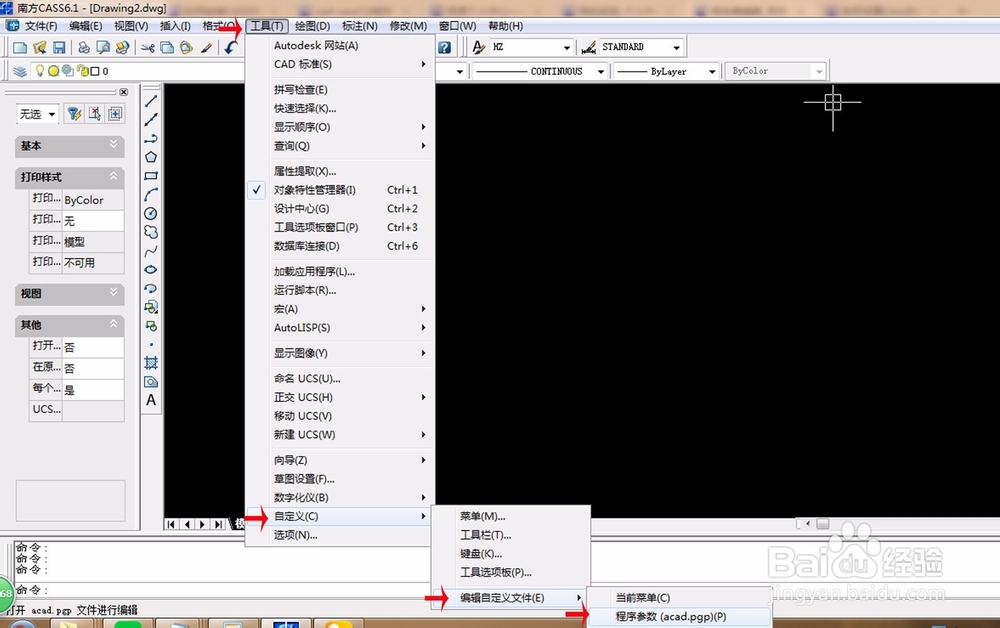Select the Revision Cloud tool
Screen dimensions: 1000x628
tap(151, 232)
